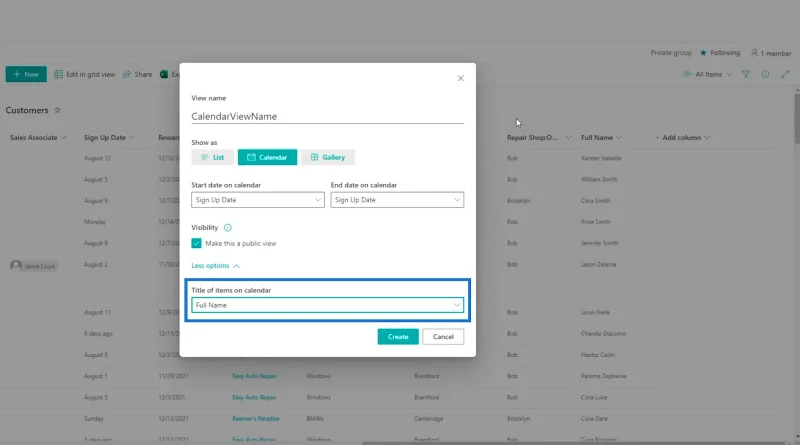Open Start date on calendar dropdown
Image resolution: width=800 pixels, height=445 pixels.
click(258, 200)
